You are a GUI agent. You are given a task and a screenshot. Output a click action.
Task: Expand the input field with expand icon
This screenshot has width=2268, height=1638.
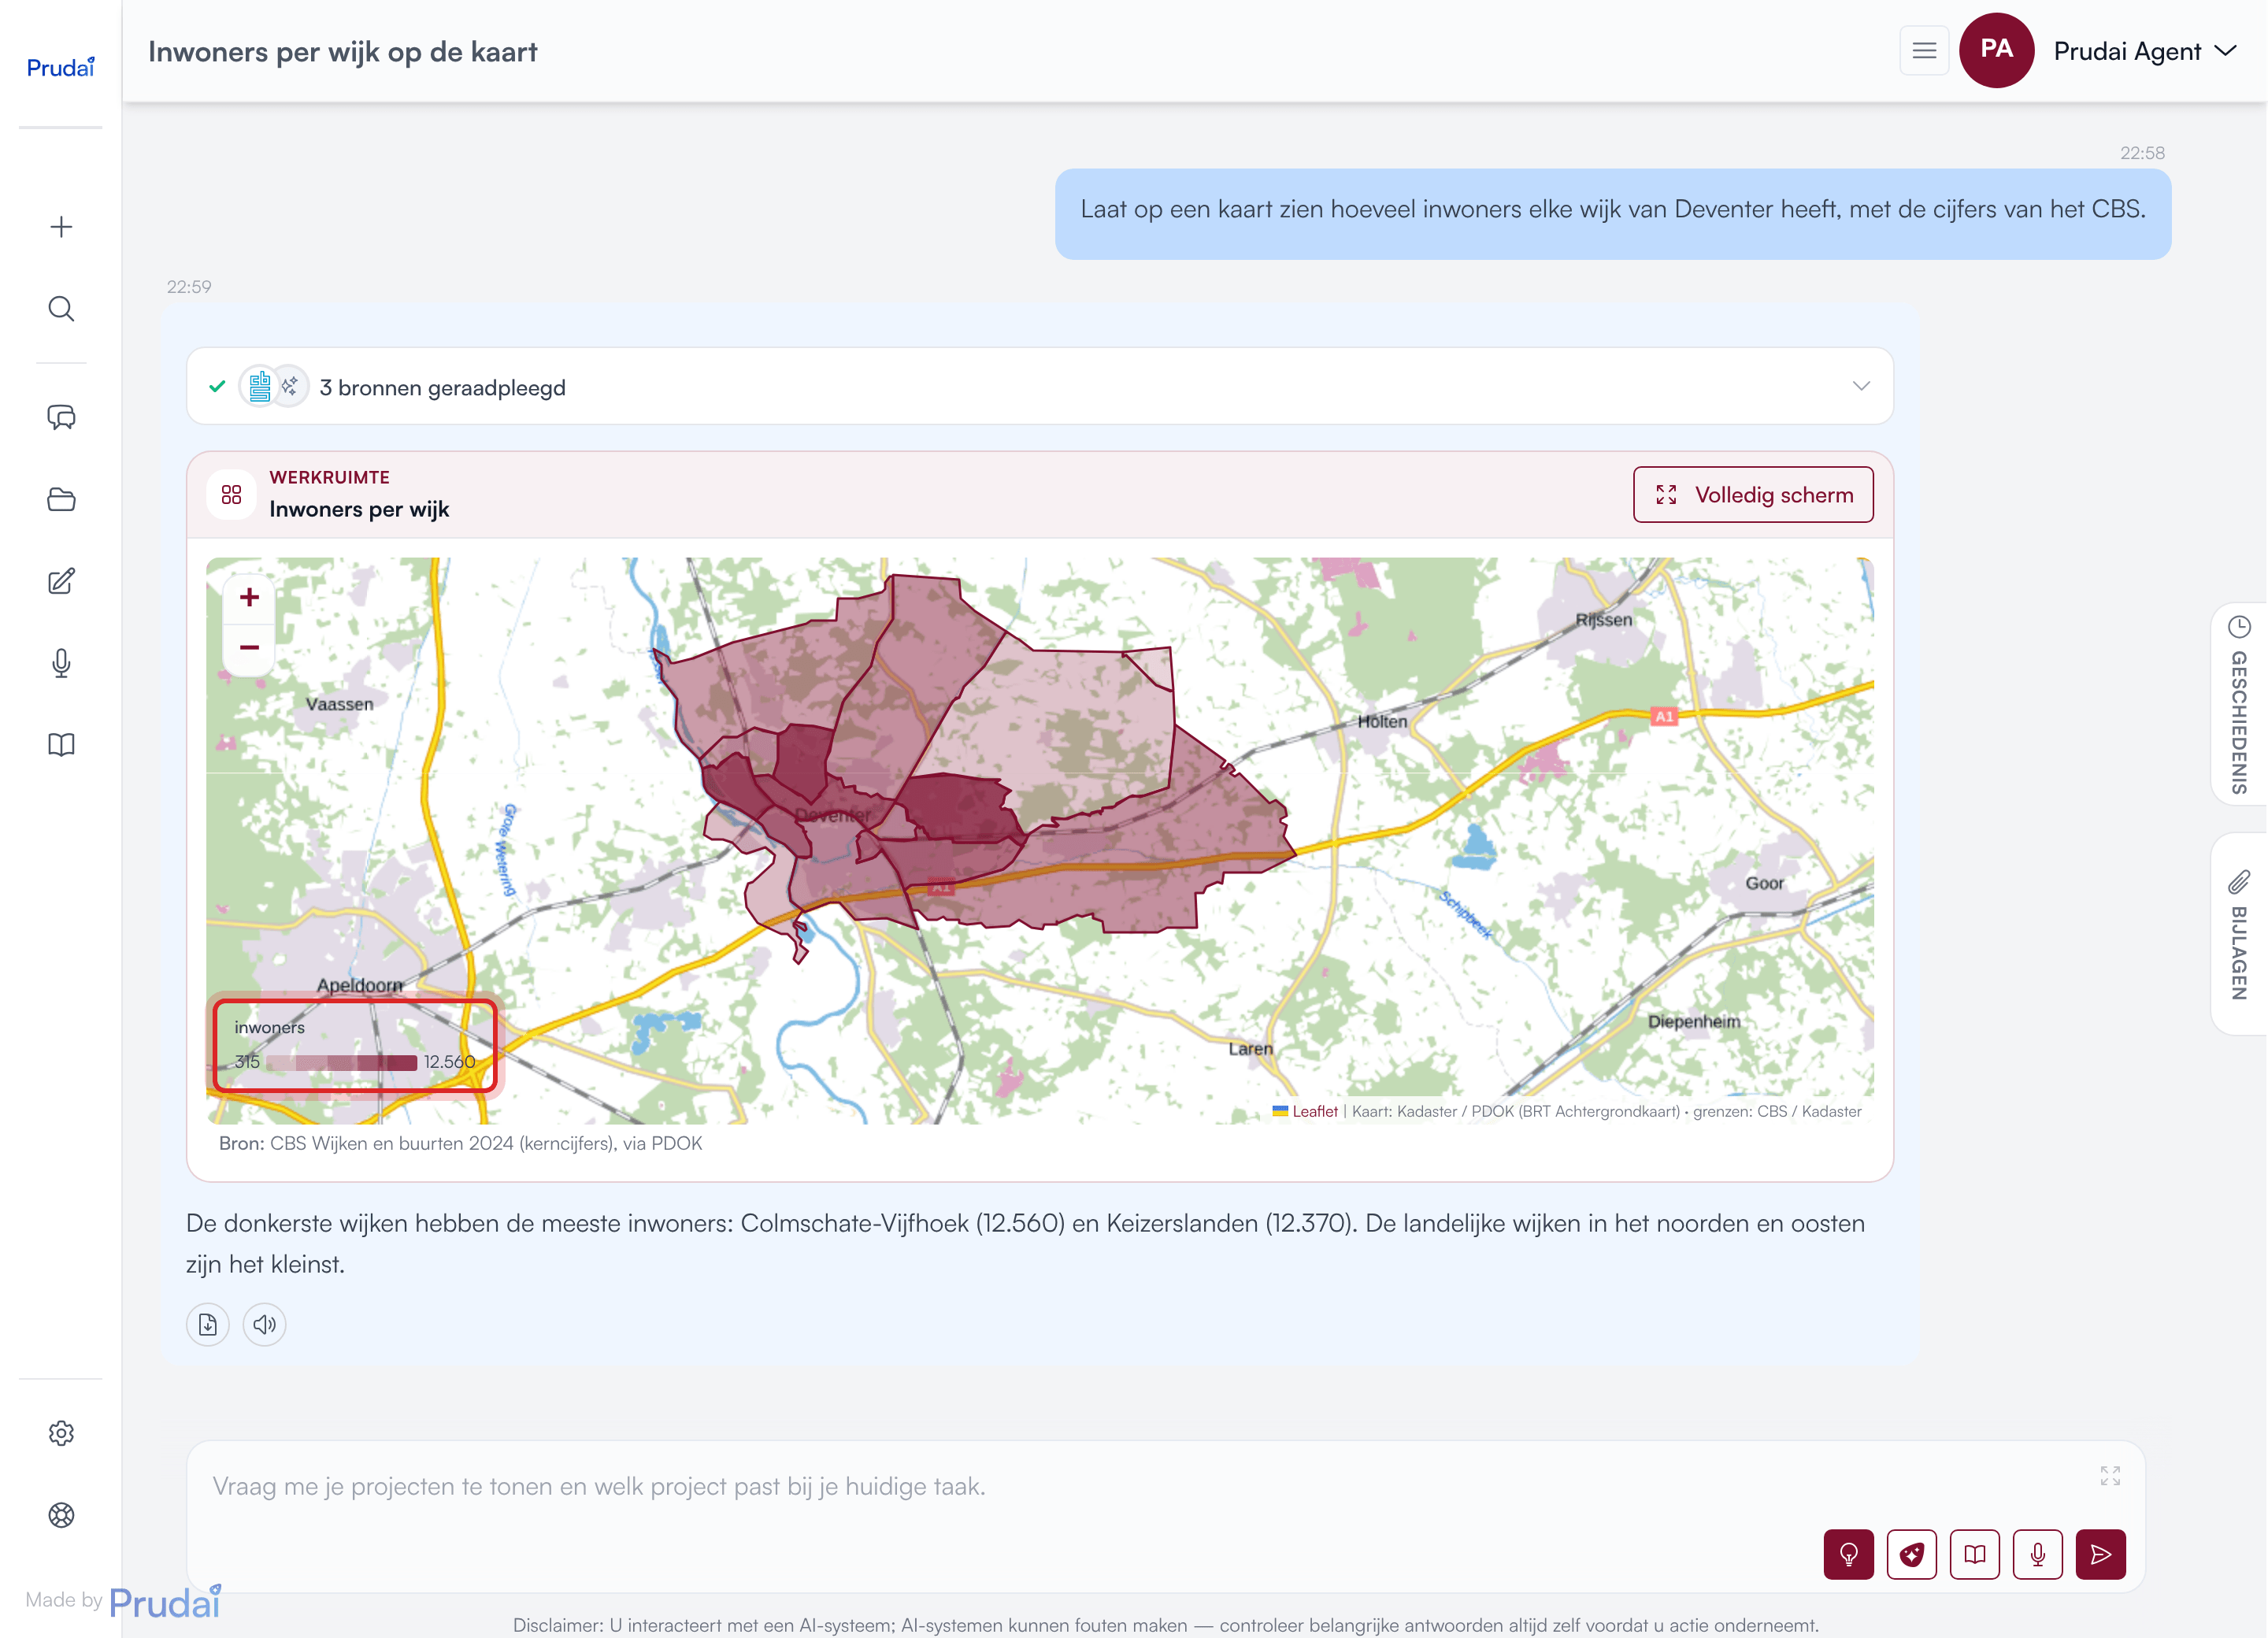pos(2110,1476)
